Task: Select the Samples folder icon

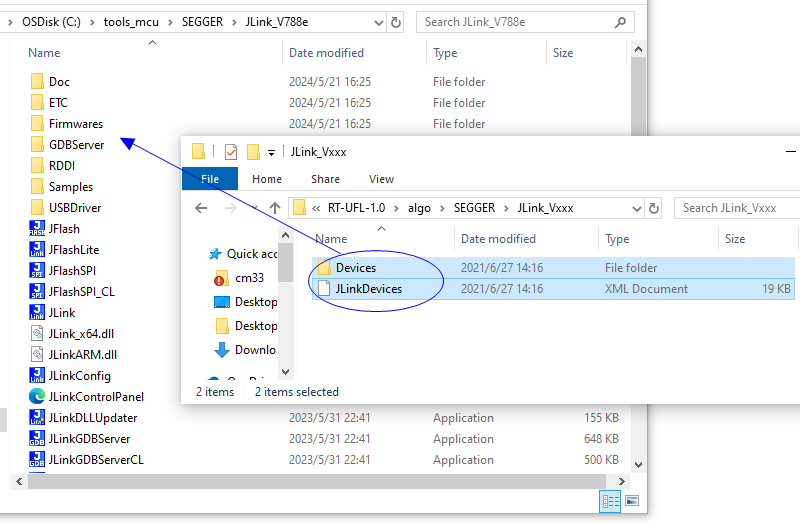Action: [37, 186]
